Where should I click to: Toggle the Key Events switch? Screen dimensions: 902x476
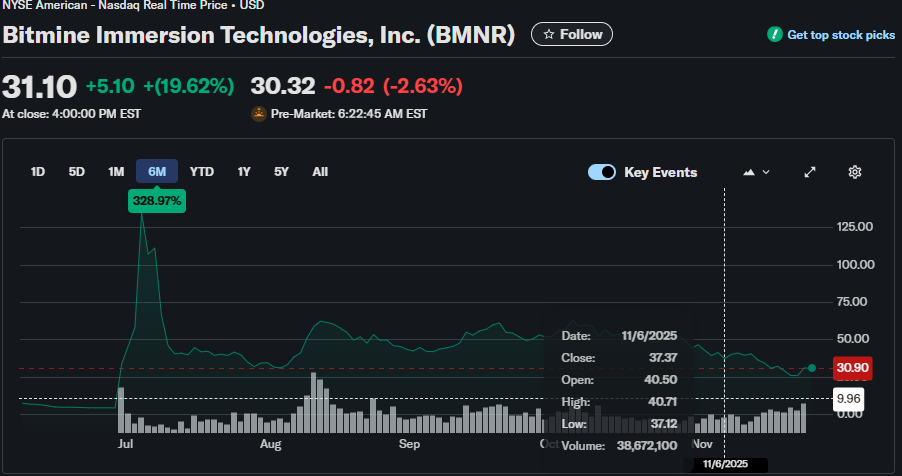602,172
